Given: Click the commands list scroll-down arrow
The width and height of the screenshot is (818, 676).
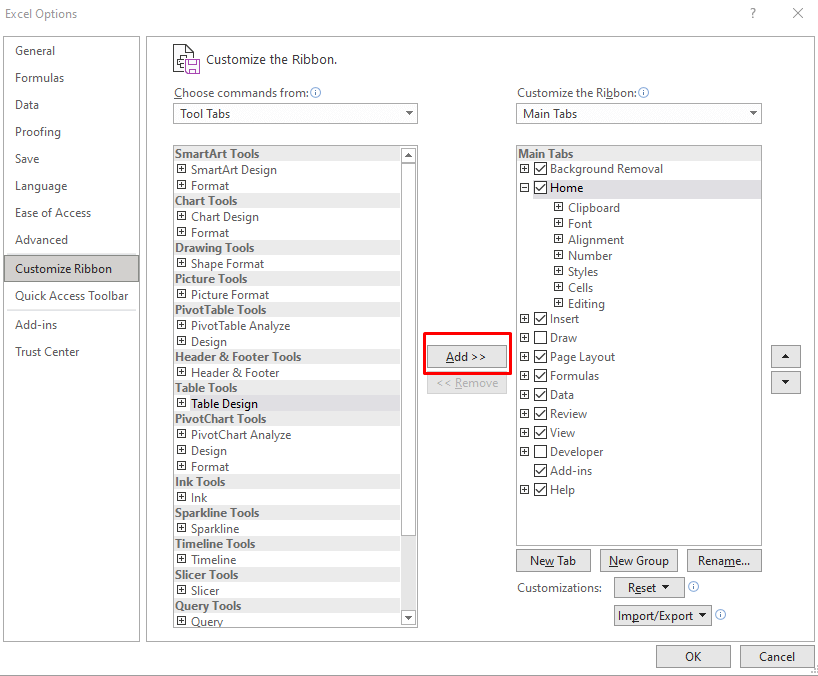Looking at the screenshot, I should pos(408,618).
